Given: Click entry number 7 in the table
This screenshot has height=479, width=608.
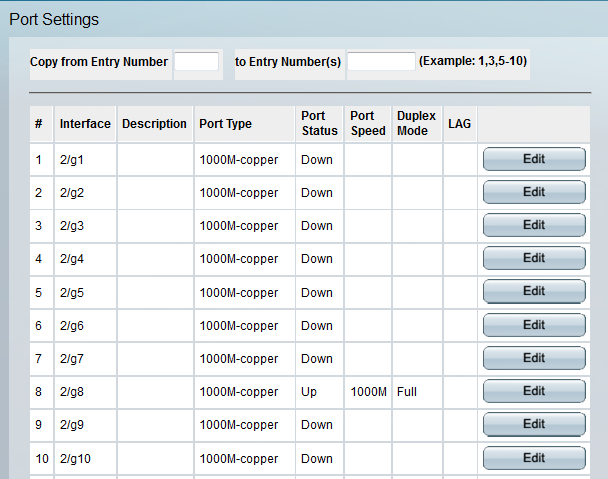Looking at the screenshot, I should [38, 359].
